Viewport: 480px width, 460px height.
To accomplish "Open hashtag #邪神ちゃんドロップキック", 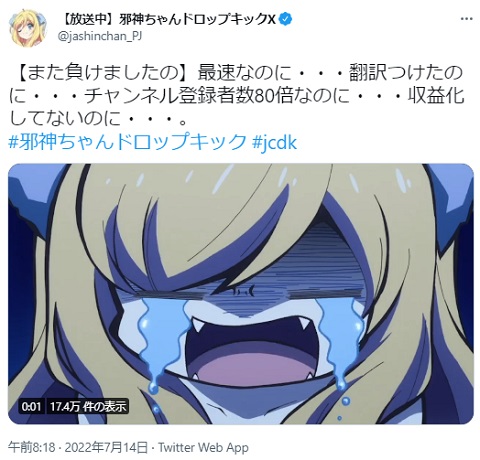I will point(127,142).
